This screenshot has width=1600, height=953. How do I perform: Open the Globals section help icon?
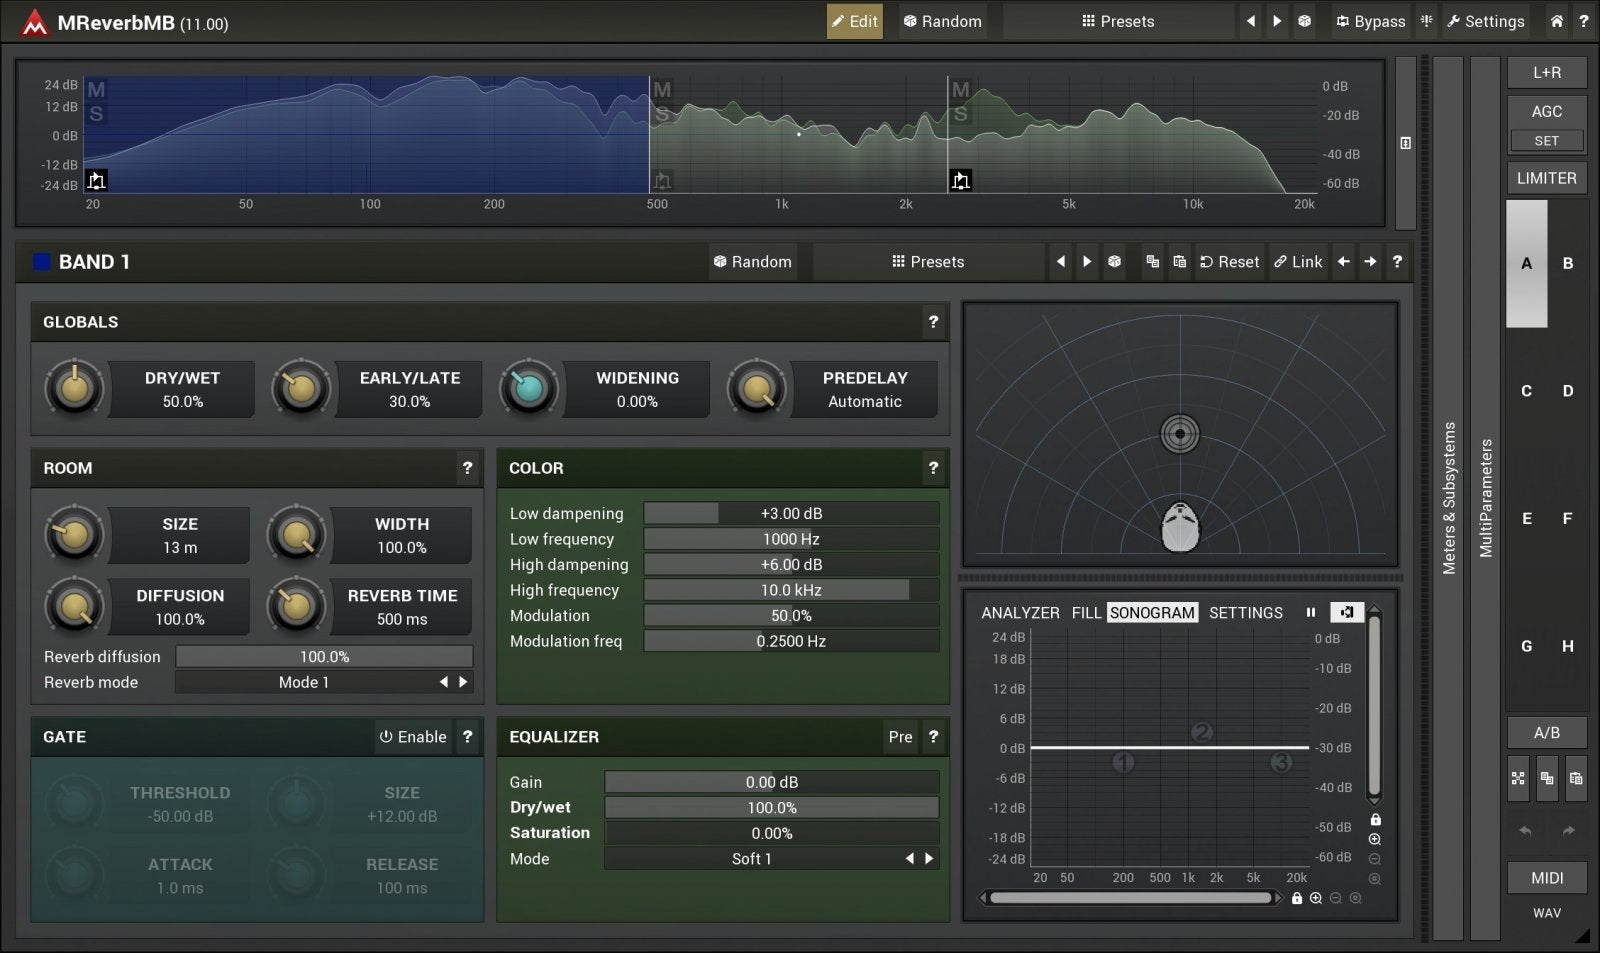point(933,322)
